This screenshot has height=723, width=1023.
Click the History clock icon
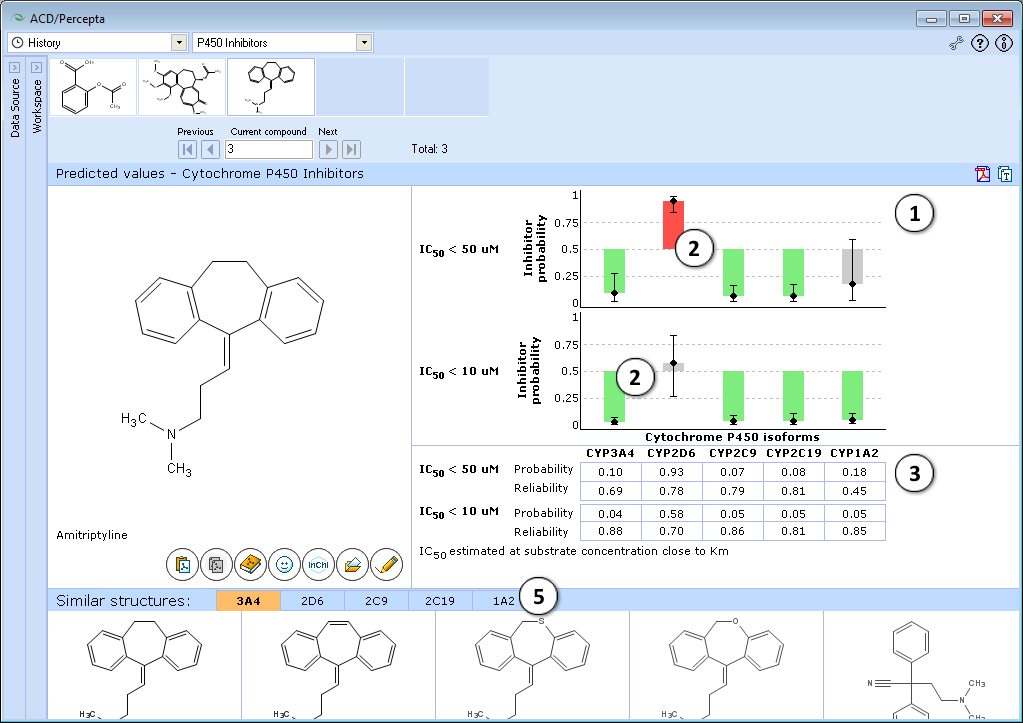click(18, 43)
